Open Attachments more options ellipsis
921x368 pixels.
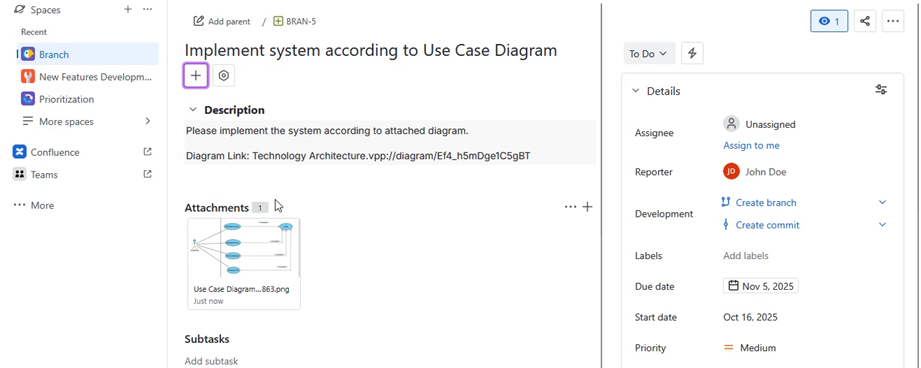point(570,207)
